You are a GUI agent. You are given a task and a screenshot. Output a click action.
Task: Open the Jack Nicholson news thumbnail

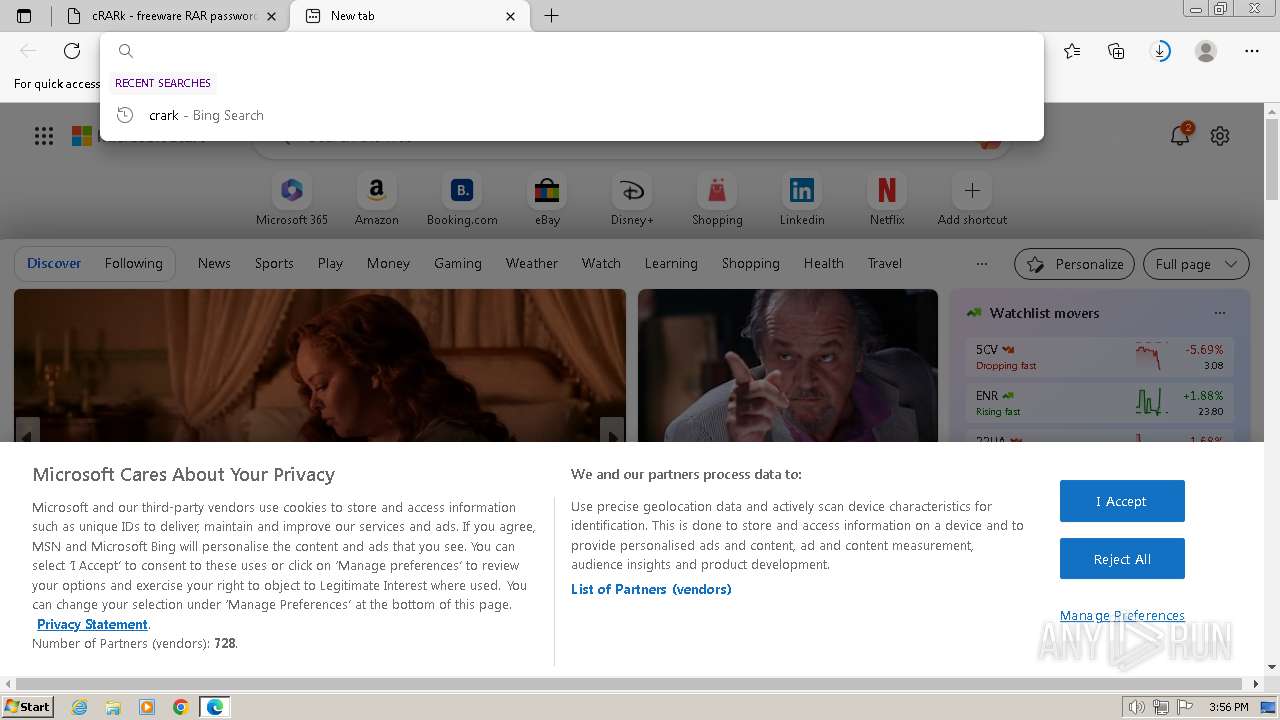[788, 366]
